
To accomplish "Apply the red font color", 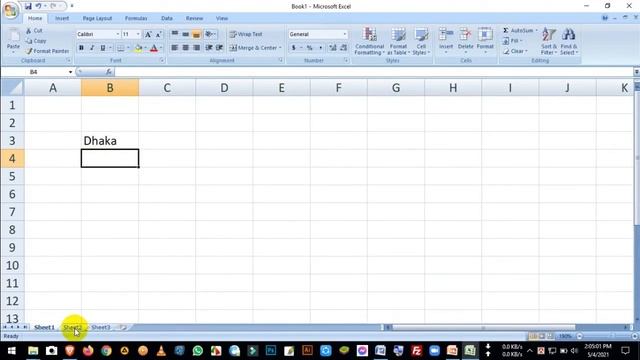I will click(x=154, y=48).
